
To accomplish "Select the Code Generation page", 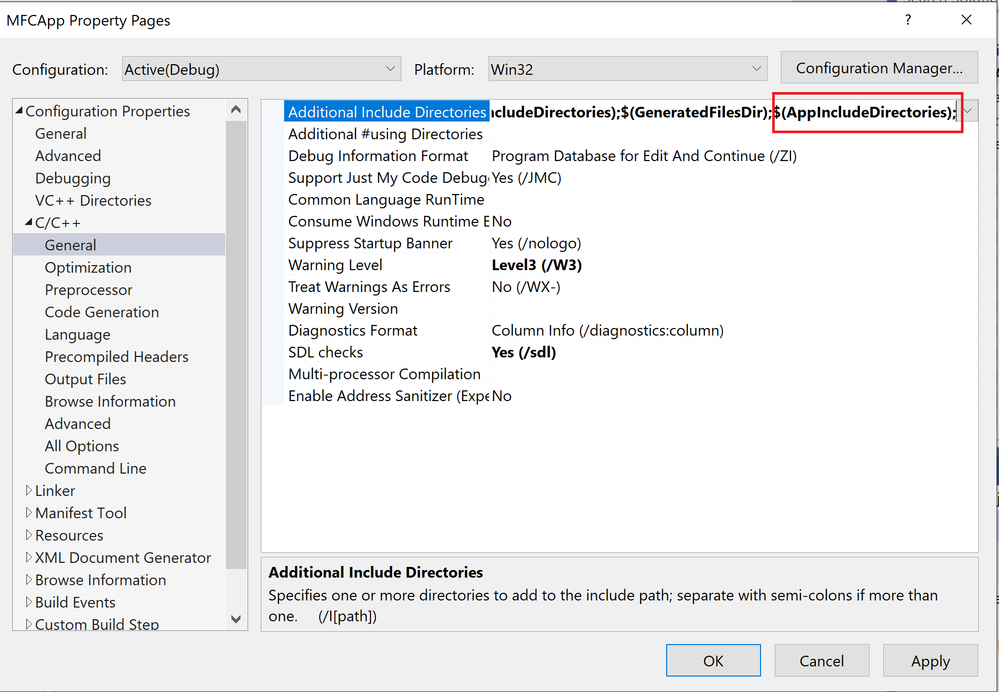I will (x=101, y=312).
